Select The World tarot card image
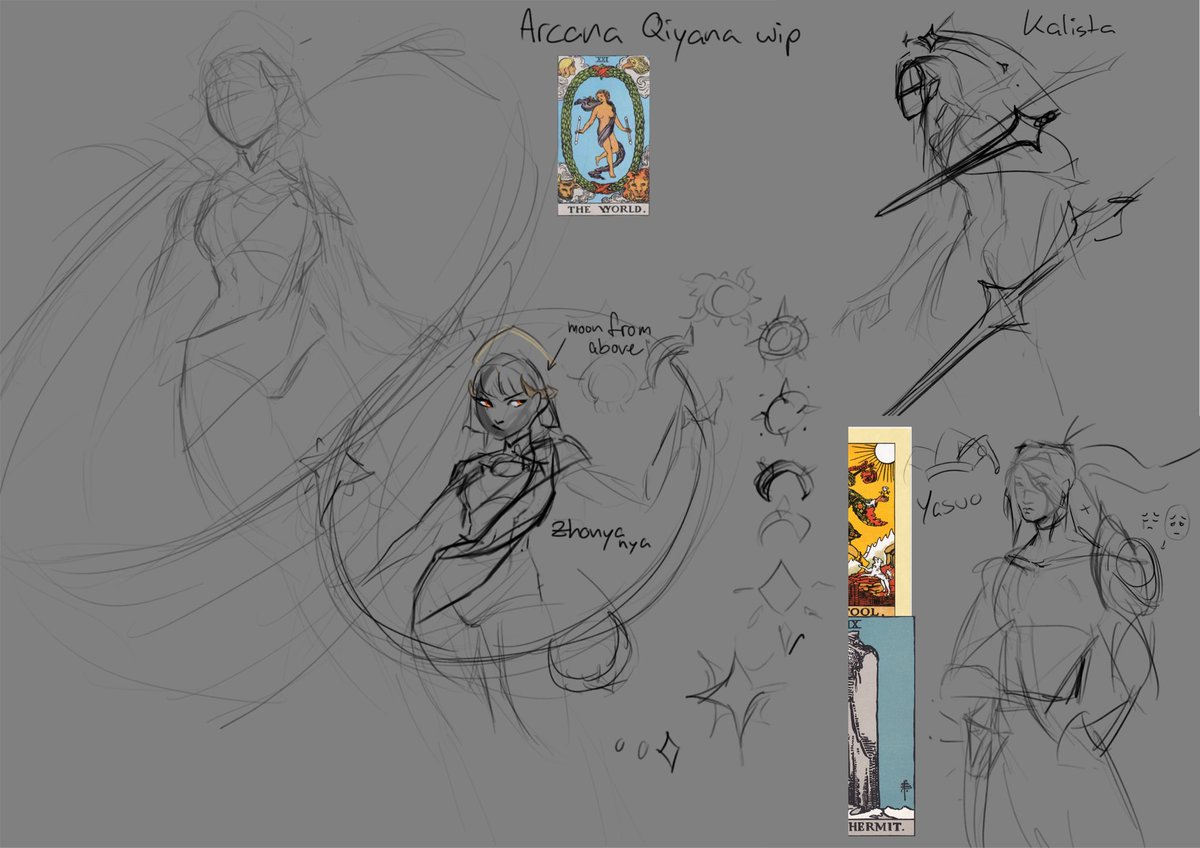Screen dimensions: 1200x848 [604, 136]
